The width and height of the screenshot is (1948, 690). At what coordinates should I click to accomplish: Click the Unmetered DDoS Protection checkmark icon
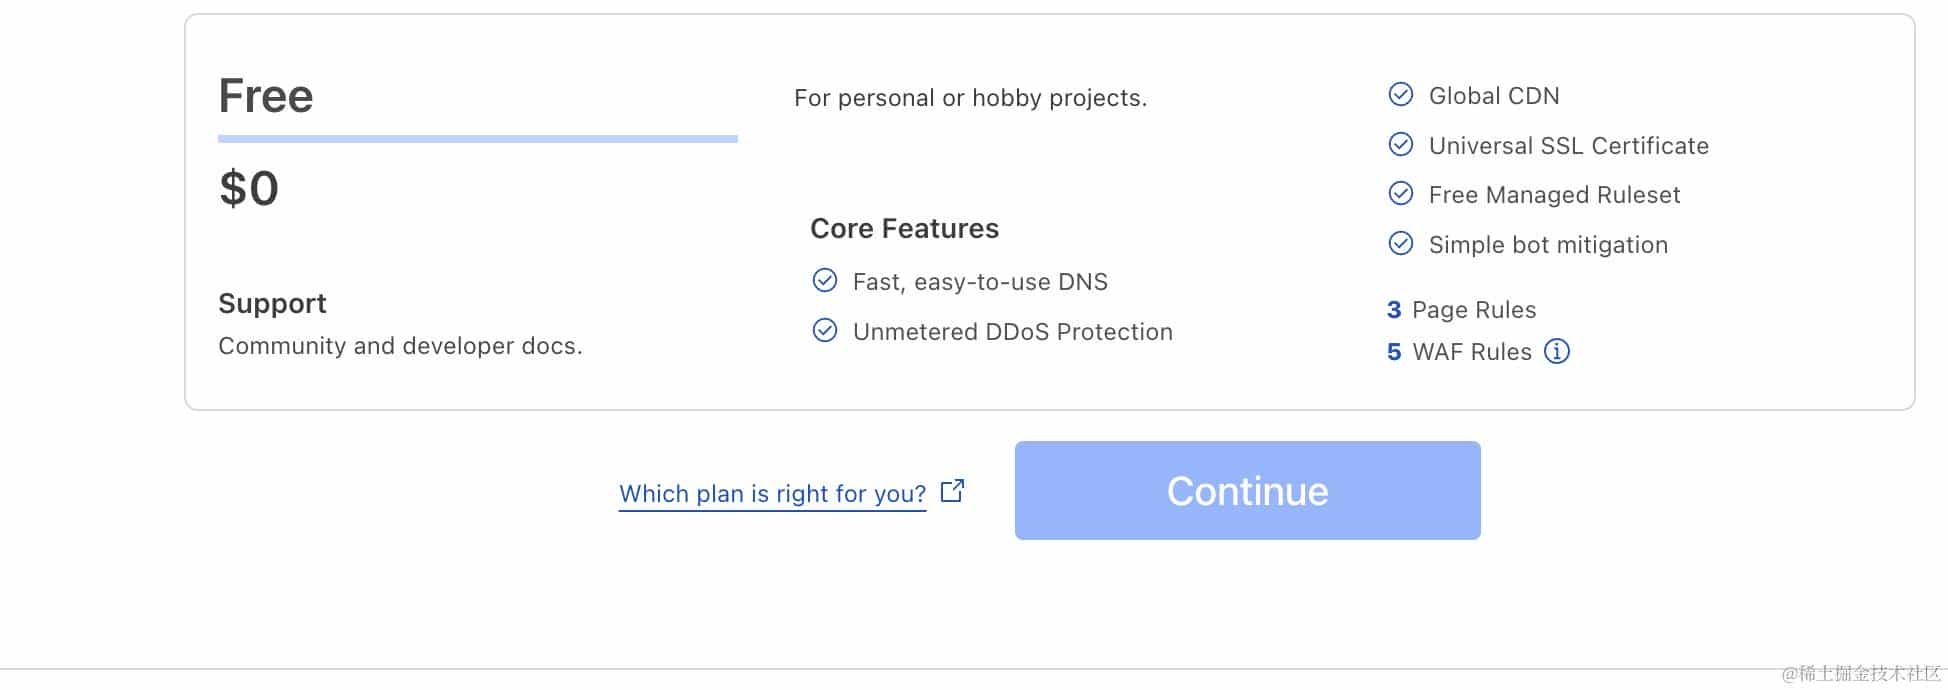point(825,331)
